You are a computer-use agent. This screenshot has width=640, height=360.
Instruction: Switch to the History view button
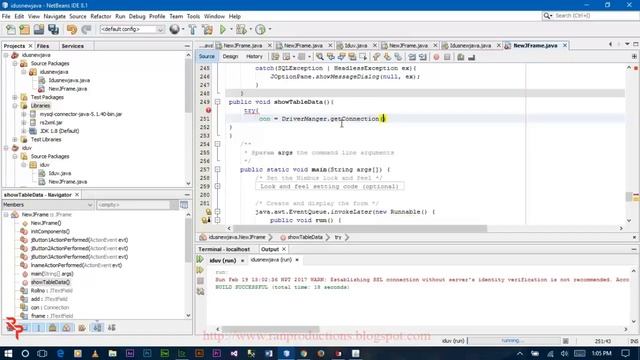[x=254, y=57]
